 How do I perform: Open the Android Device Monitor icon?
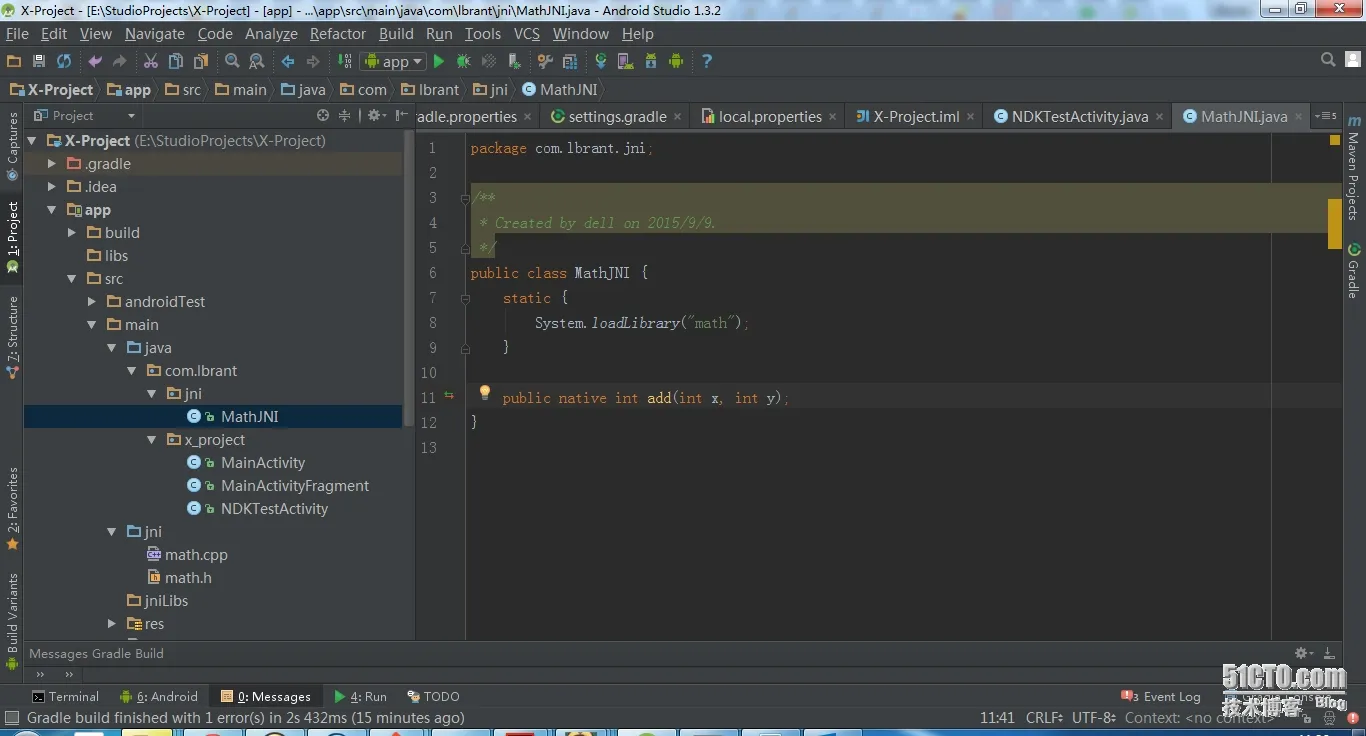[x=676, y=61]
